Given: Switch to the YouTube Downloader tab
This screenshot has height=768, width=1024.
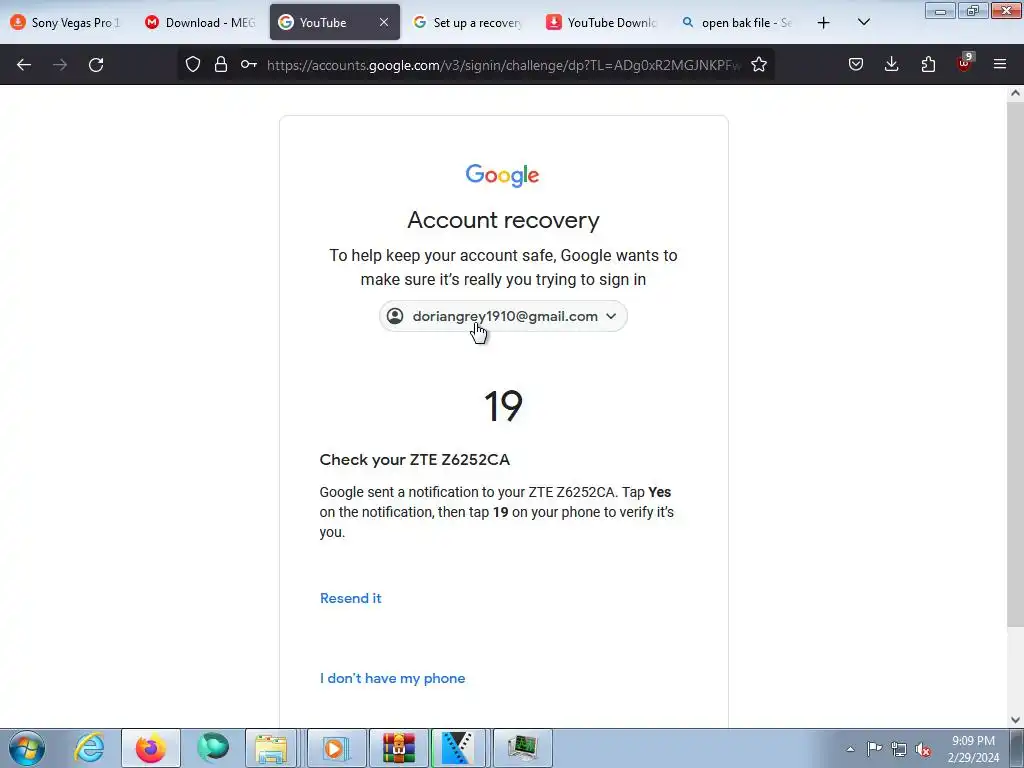Looking at the screenshot, I should tap(602, 22).
